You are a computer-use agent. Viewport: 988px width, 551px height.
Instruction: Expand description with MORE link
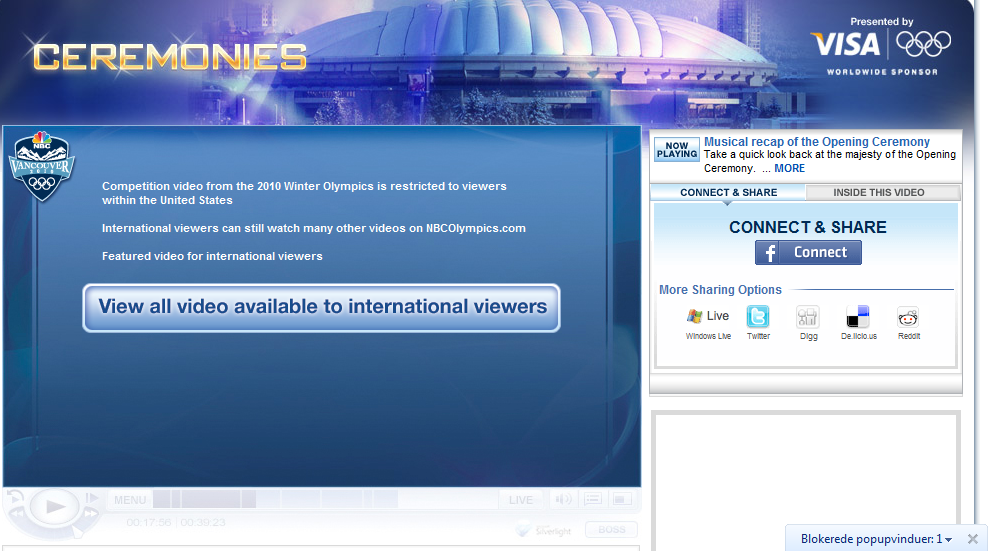click(x=789, y=168)
